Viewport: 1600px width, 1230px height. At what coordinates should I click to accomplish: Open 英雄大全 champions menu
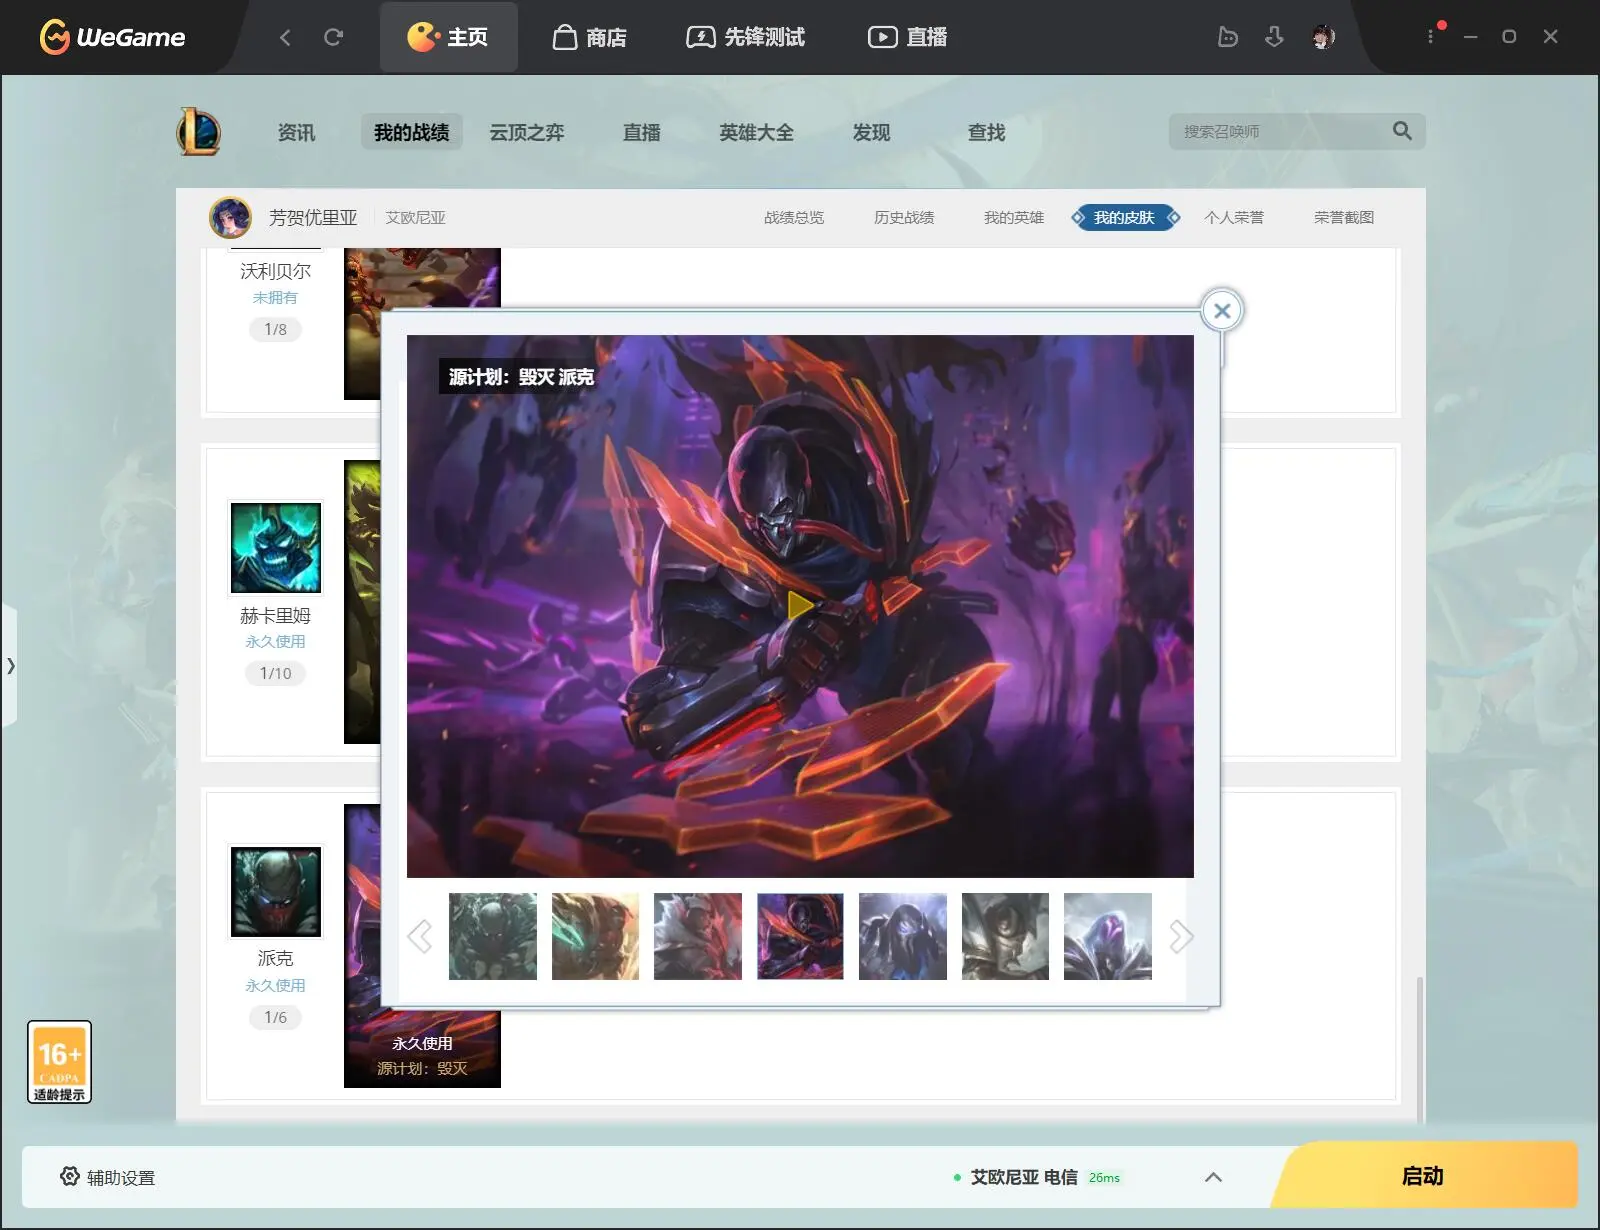click(757, 132)
